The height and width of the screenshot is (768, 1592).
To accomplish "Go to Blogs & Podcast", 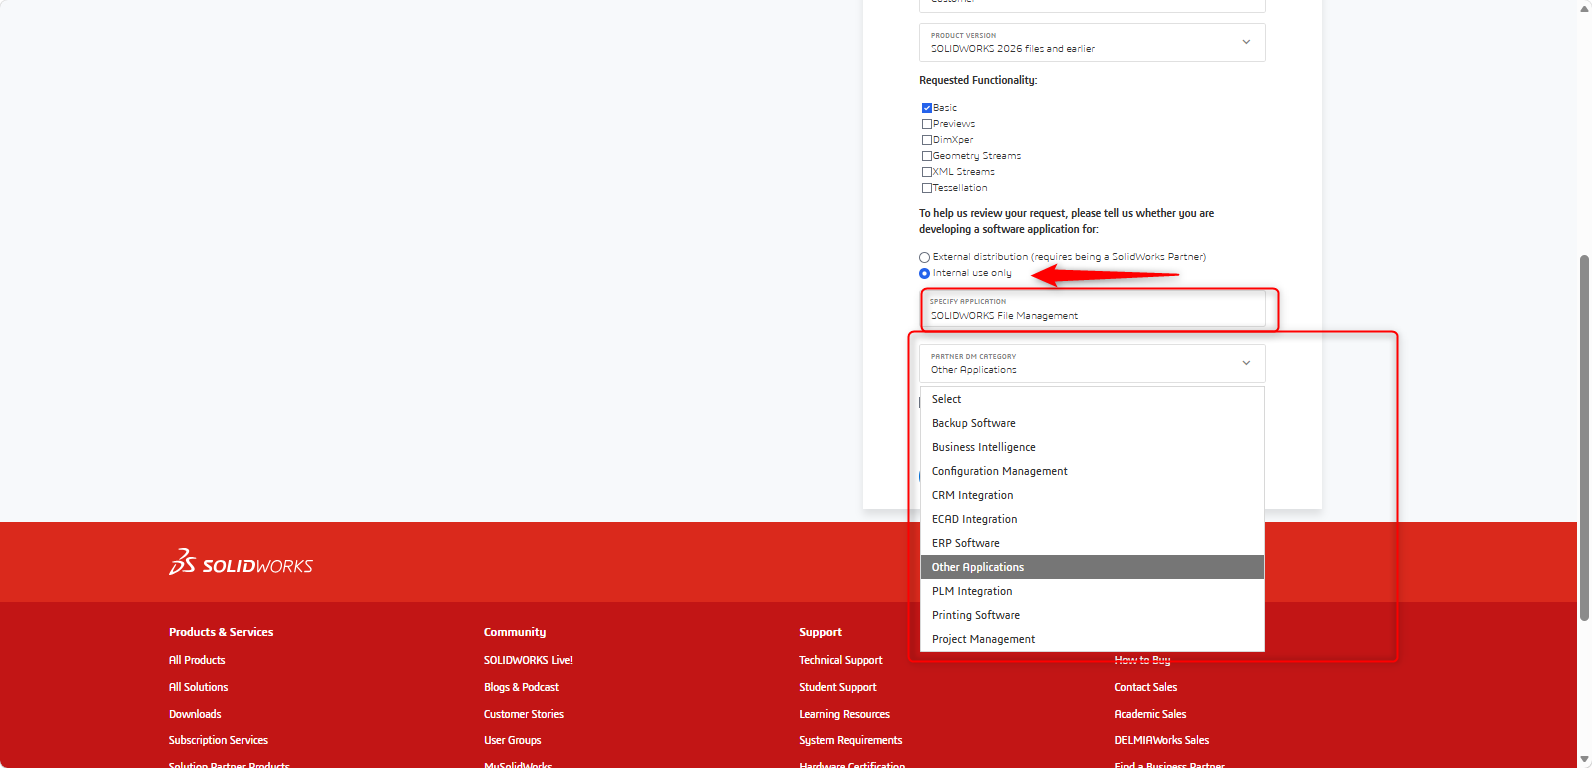I will pos(521,687).
